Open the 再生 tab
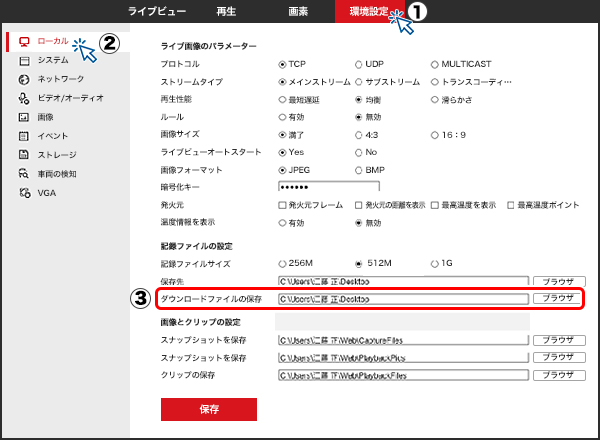Image resolution: width=600 pixels, height=440 pixels. [225, 11]
